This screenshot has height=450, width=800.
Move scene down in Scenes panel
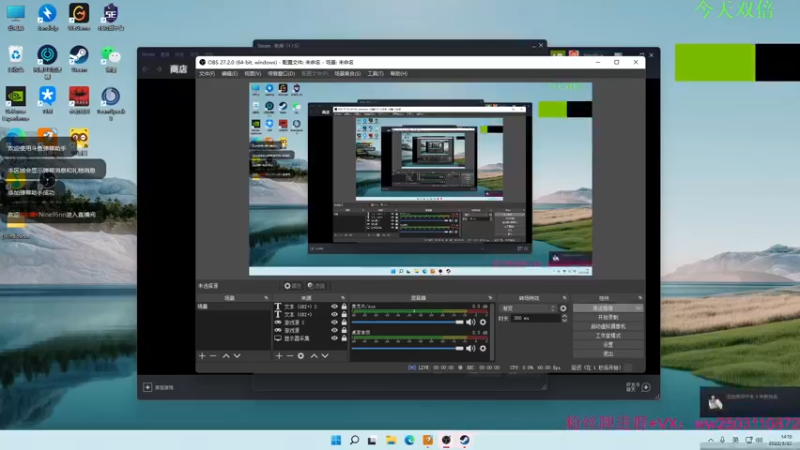tap(237, 356)
